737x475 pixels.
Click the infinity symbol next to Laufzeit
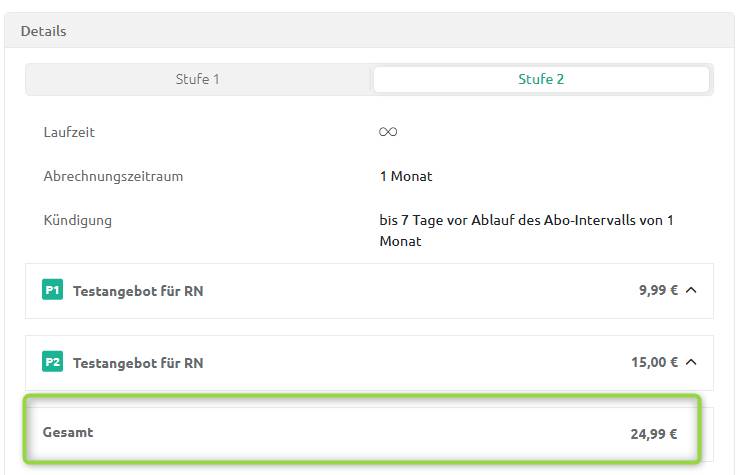pos(388,132)
